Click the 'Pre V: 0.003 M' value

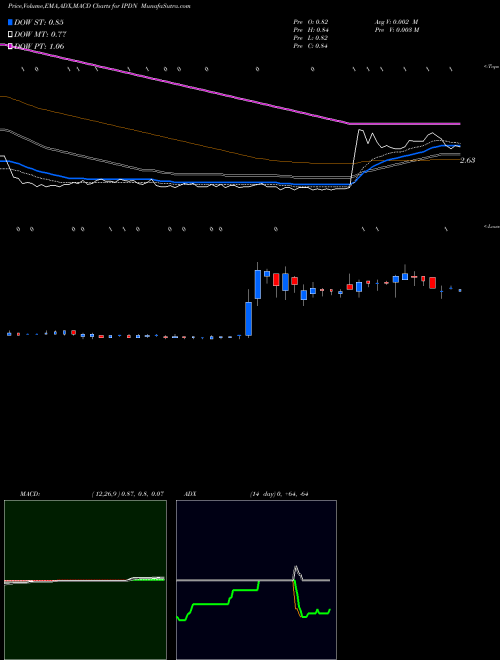click(x=397, y=30)
